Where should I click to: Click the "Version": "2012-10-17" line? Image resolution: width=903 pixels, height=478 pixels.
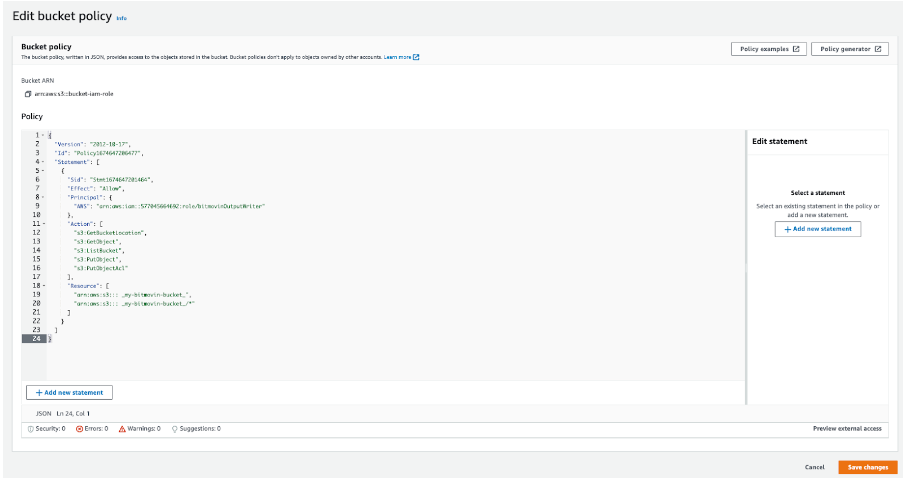tap(93, 144)
